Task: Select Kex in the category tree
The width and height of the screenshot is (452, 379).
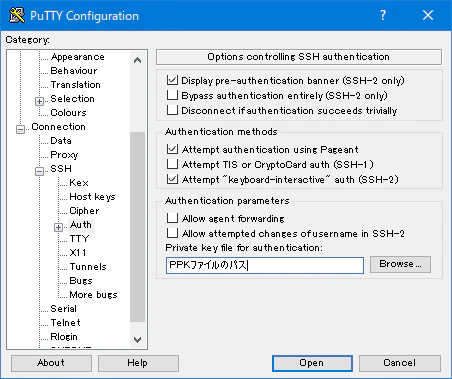Action: pyautogui.click(x=79, y=183)
